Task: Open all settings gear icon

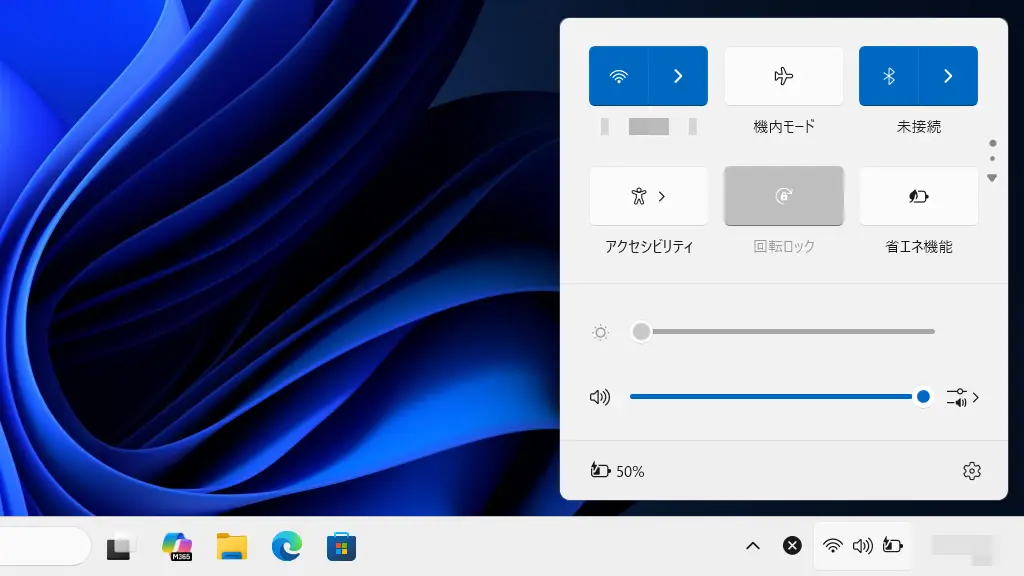Action: 971,471
